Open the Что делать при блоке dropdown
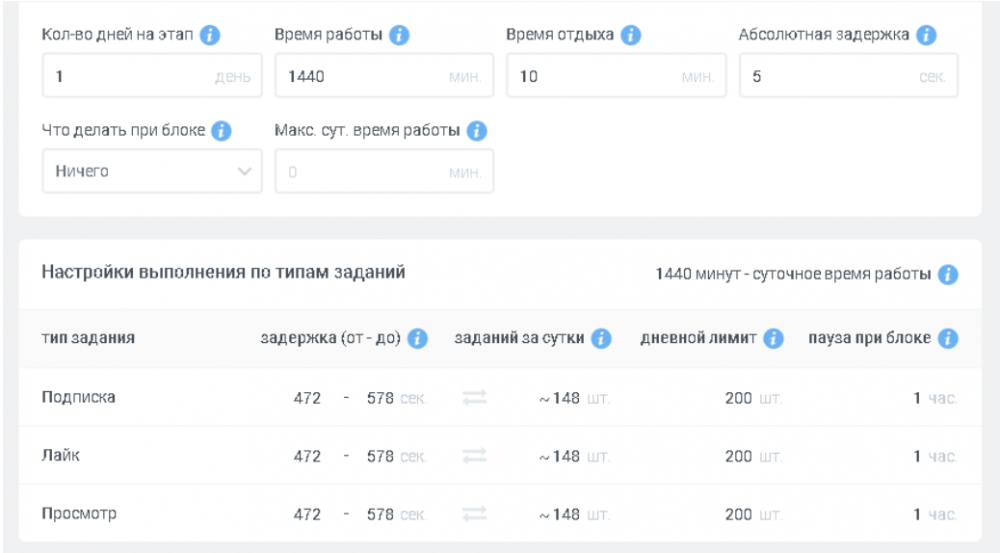The image size is (1000, 553). tap(152, 172)
